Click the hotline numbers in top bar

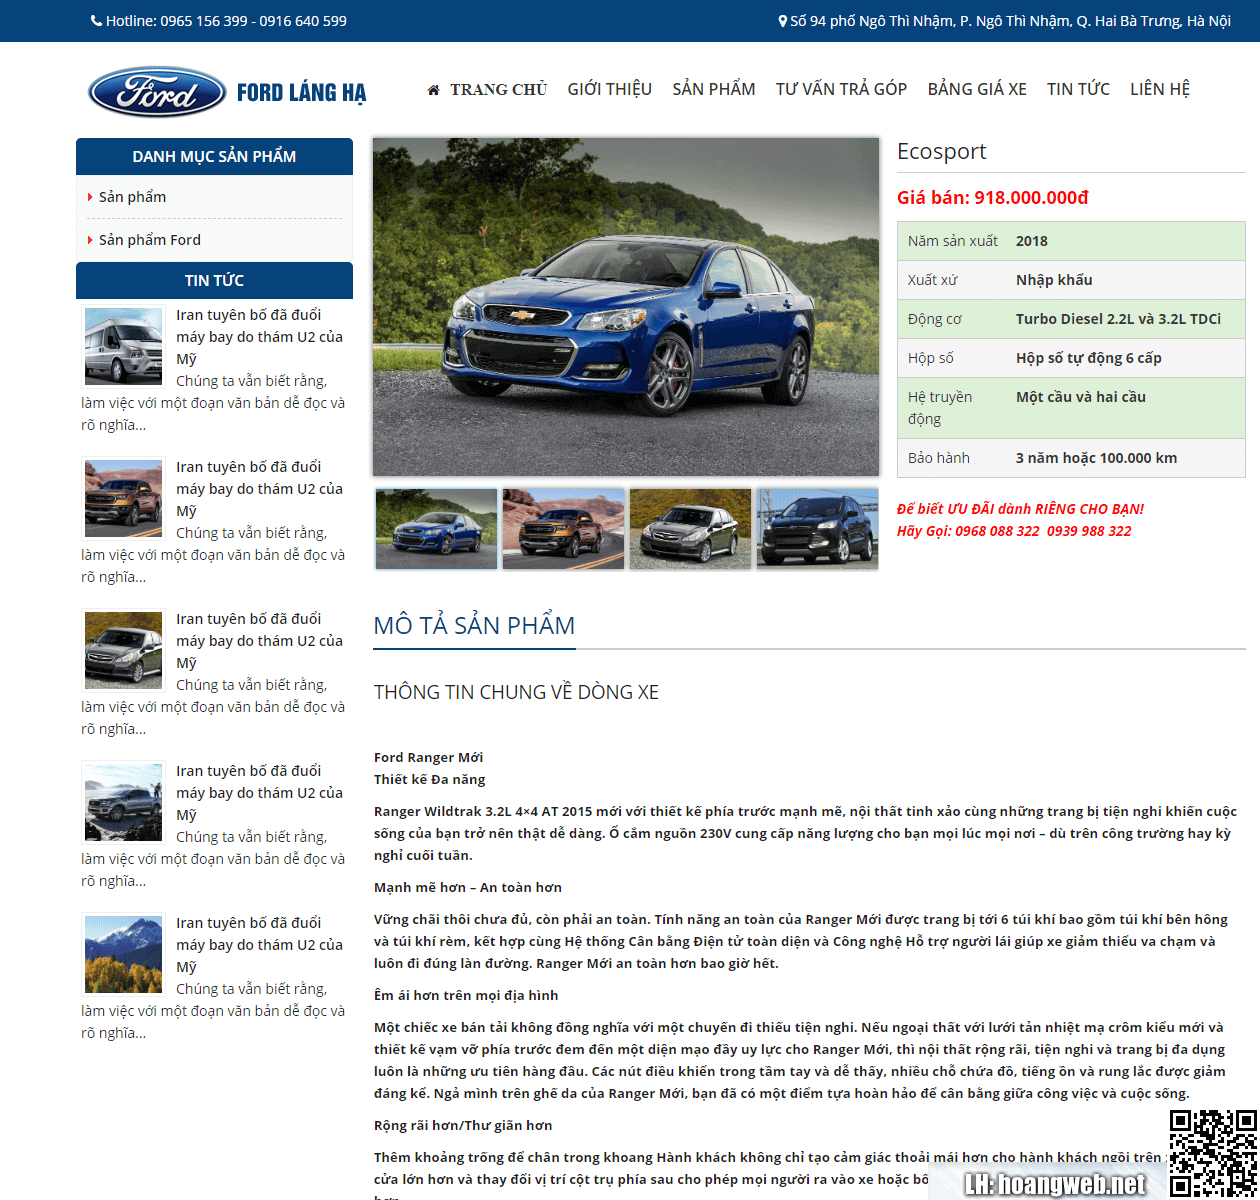253,21
